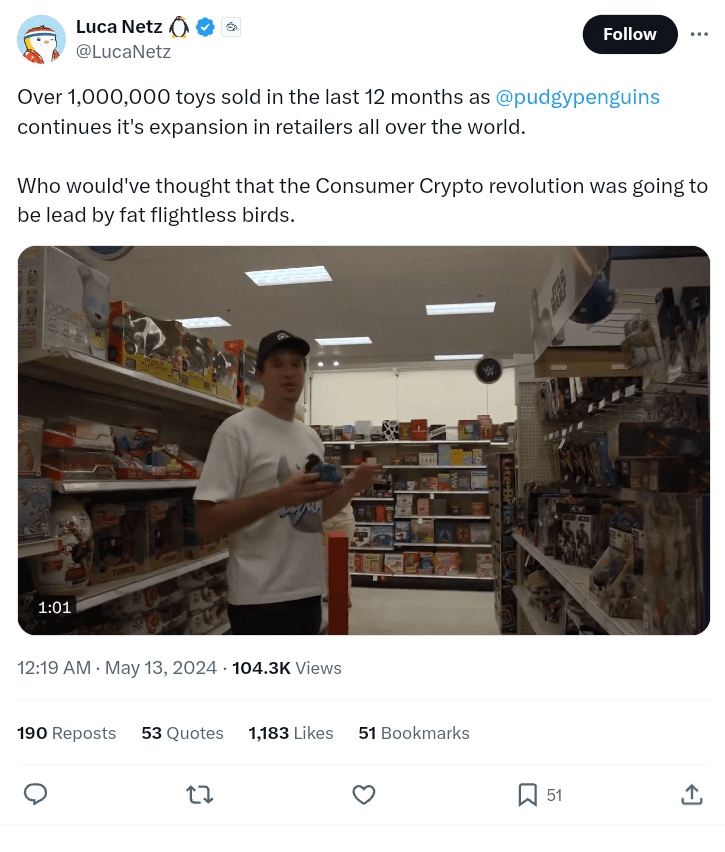Click the Luca Netz display name
Screen dimensions: 725x852
(x=119, y=27)
